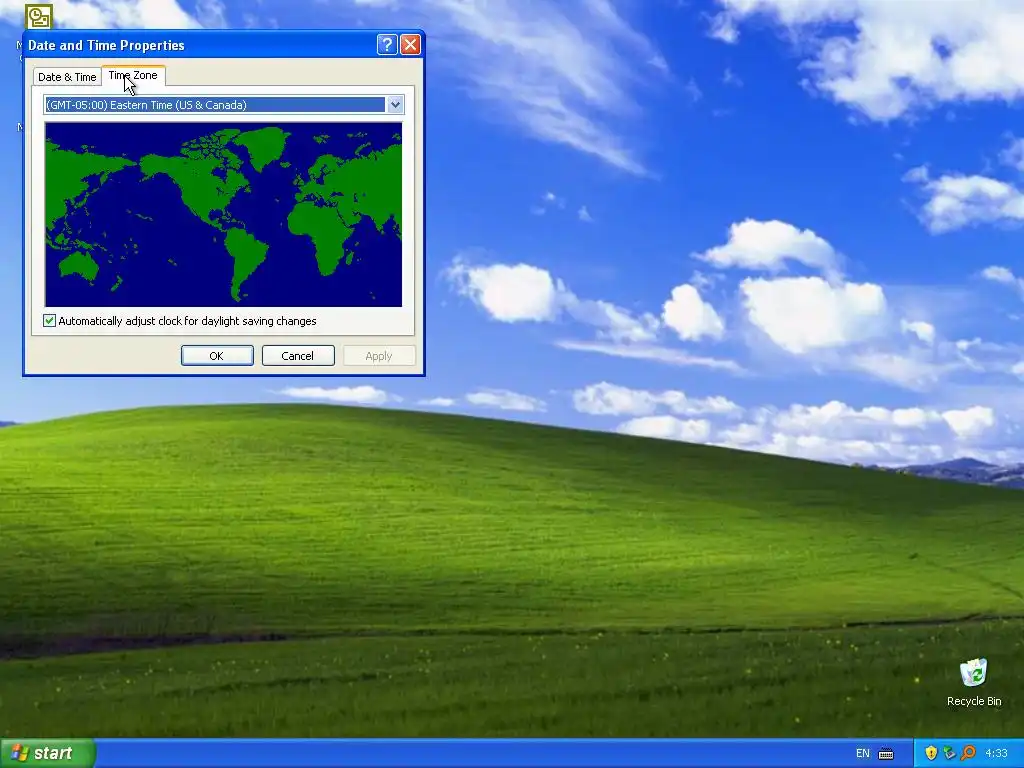Click the keyboard icon on the language bar
Viewport: 1024px width, 768px height.
(886, 754)
